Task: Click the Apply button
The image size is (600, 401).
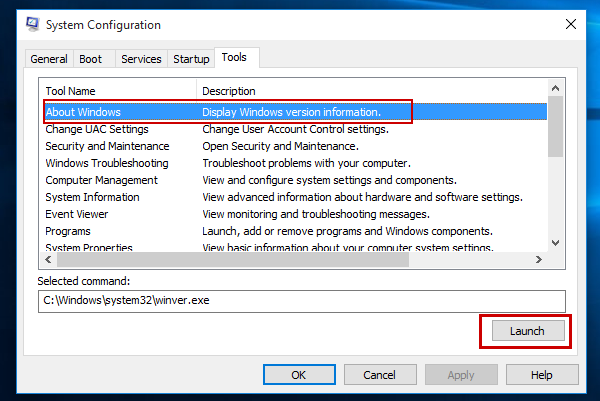Action: [x=461, y=375]
